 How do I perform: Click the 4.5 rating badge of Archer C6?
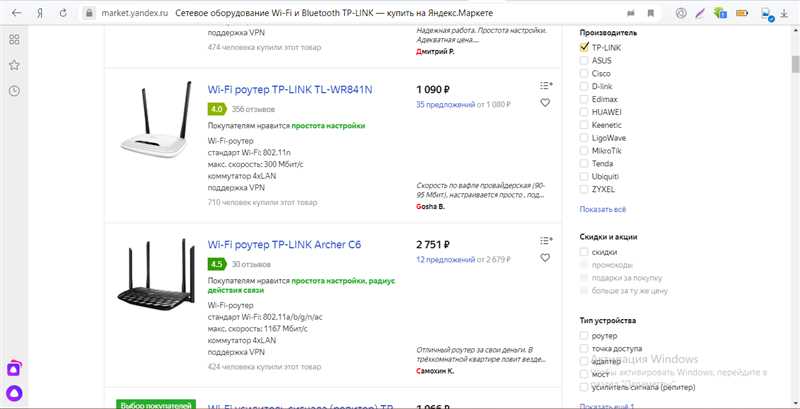coord(217,264)
